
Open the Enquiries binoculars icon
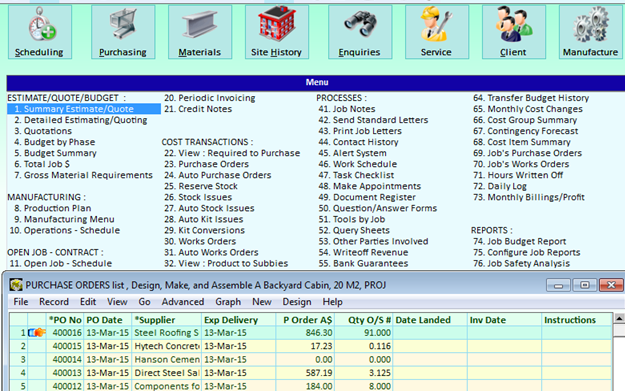pos(360,32)
